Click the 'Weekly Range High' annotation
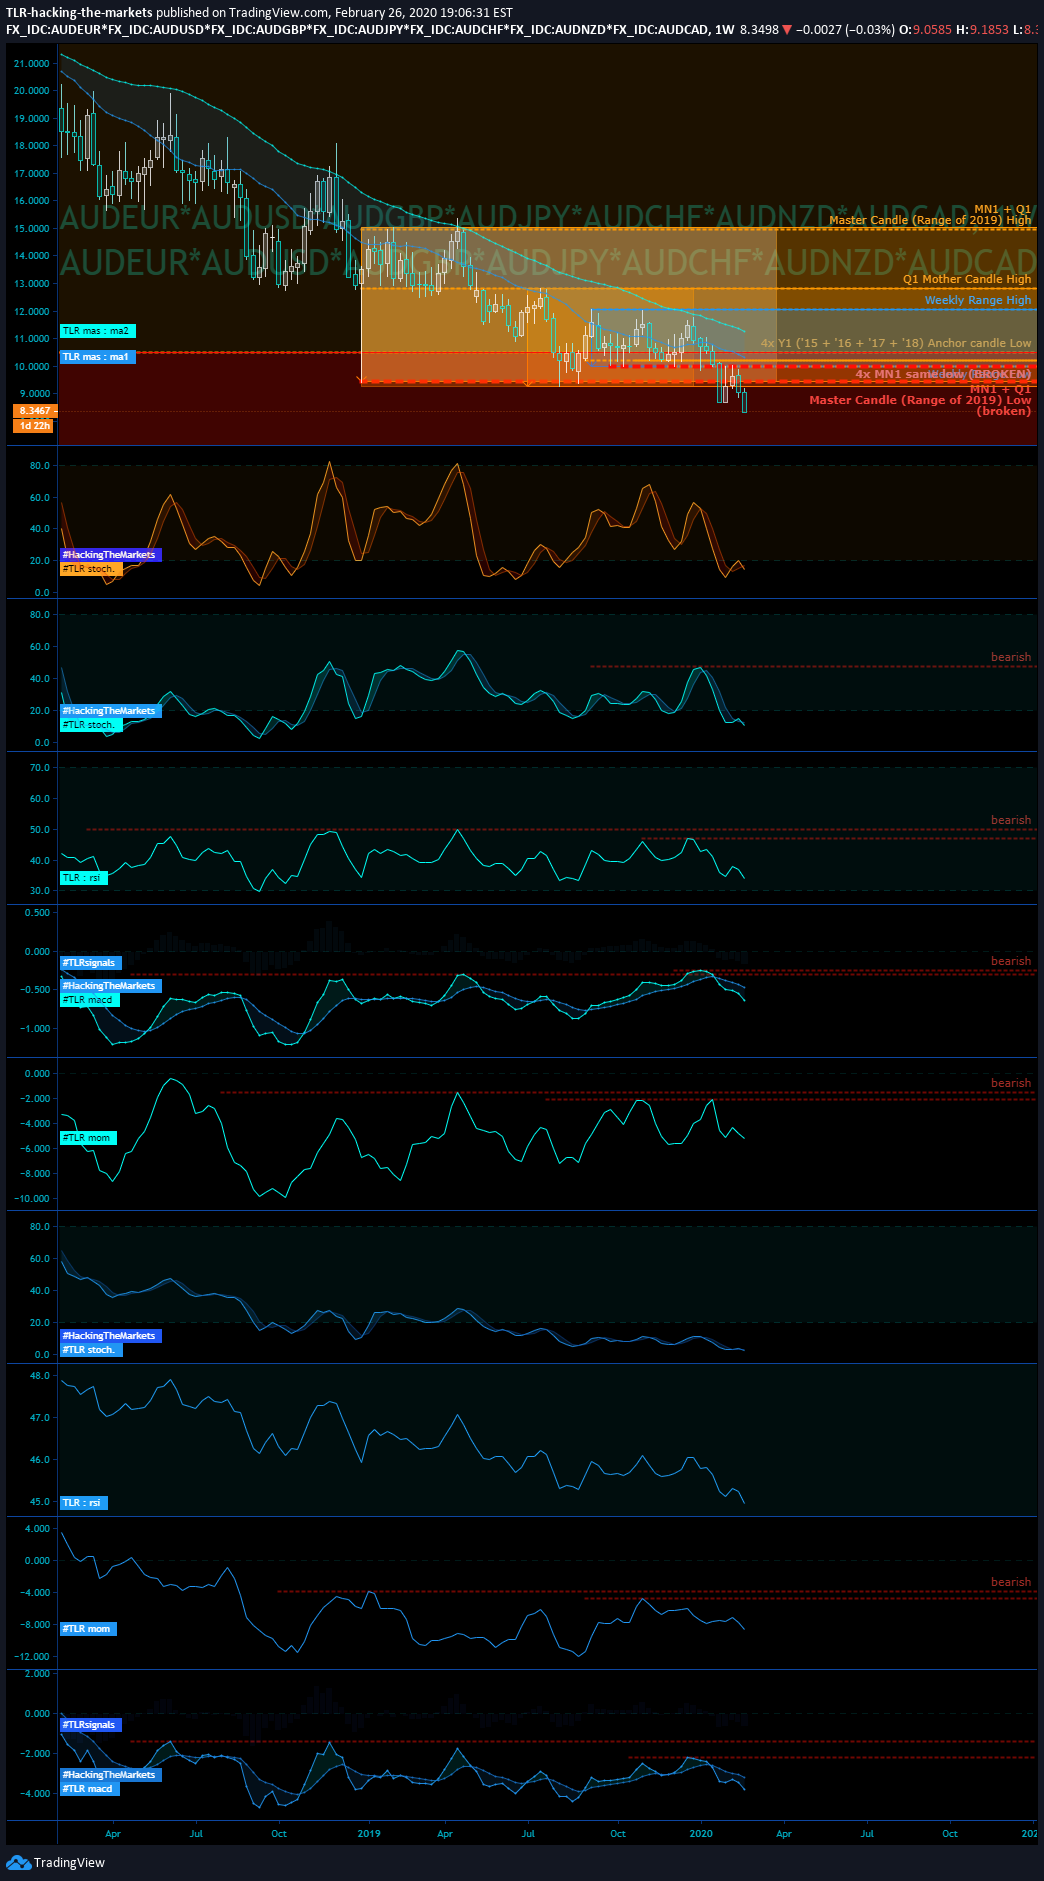 (x=977, y=300)
